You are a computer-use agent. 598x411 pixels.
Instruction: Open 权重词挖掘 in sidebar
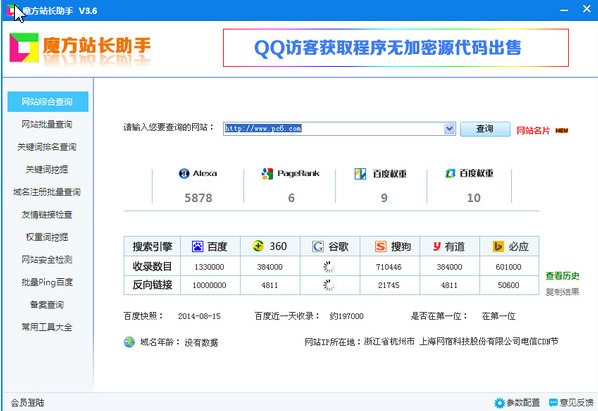coord(47,237)
